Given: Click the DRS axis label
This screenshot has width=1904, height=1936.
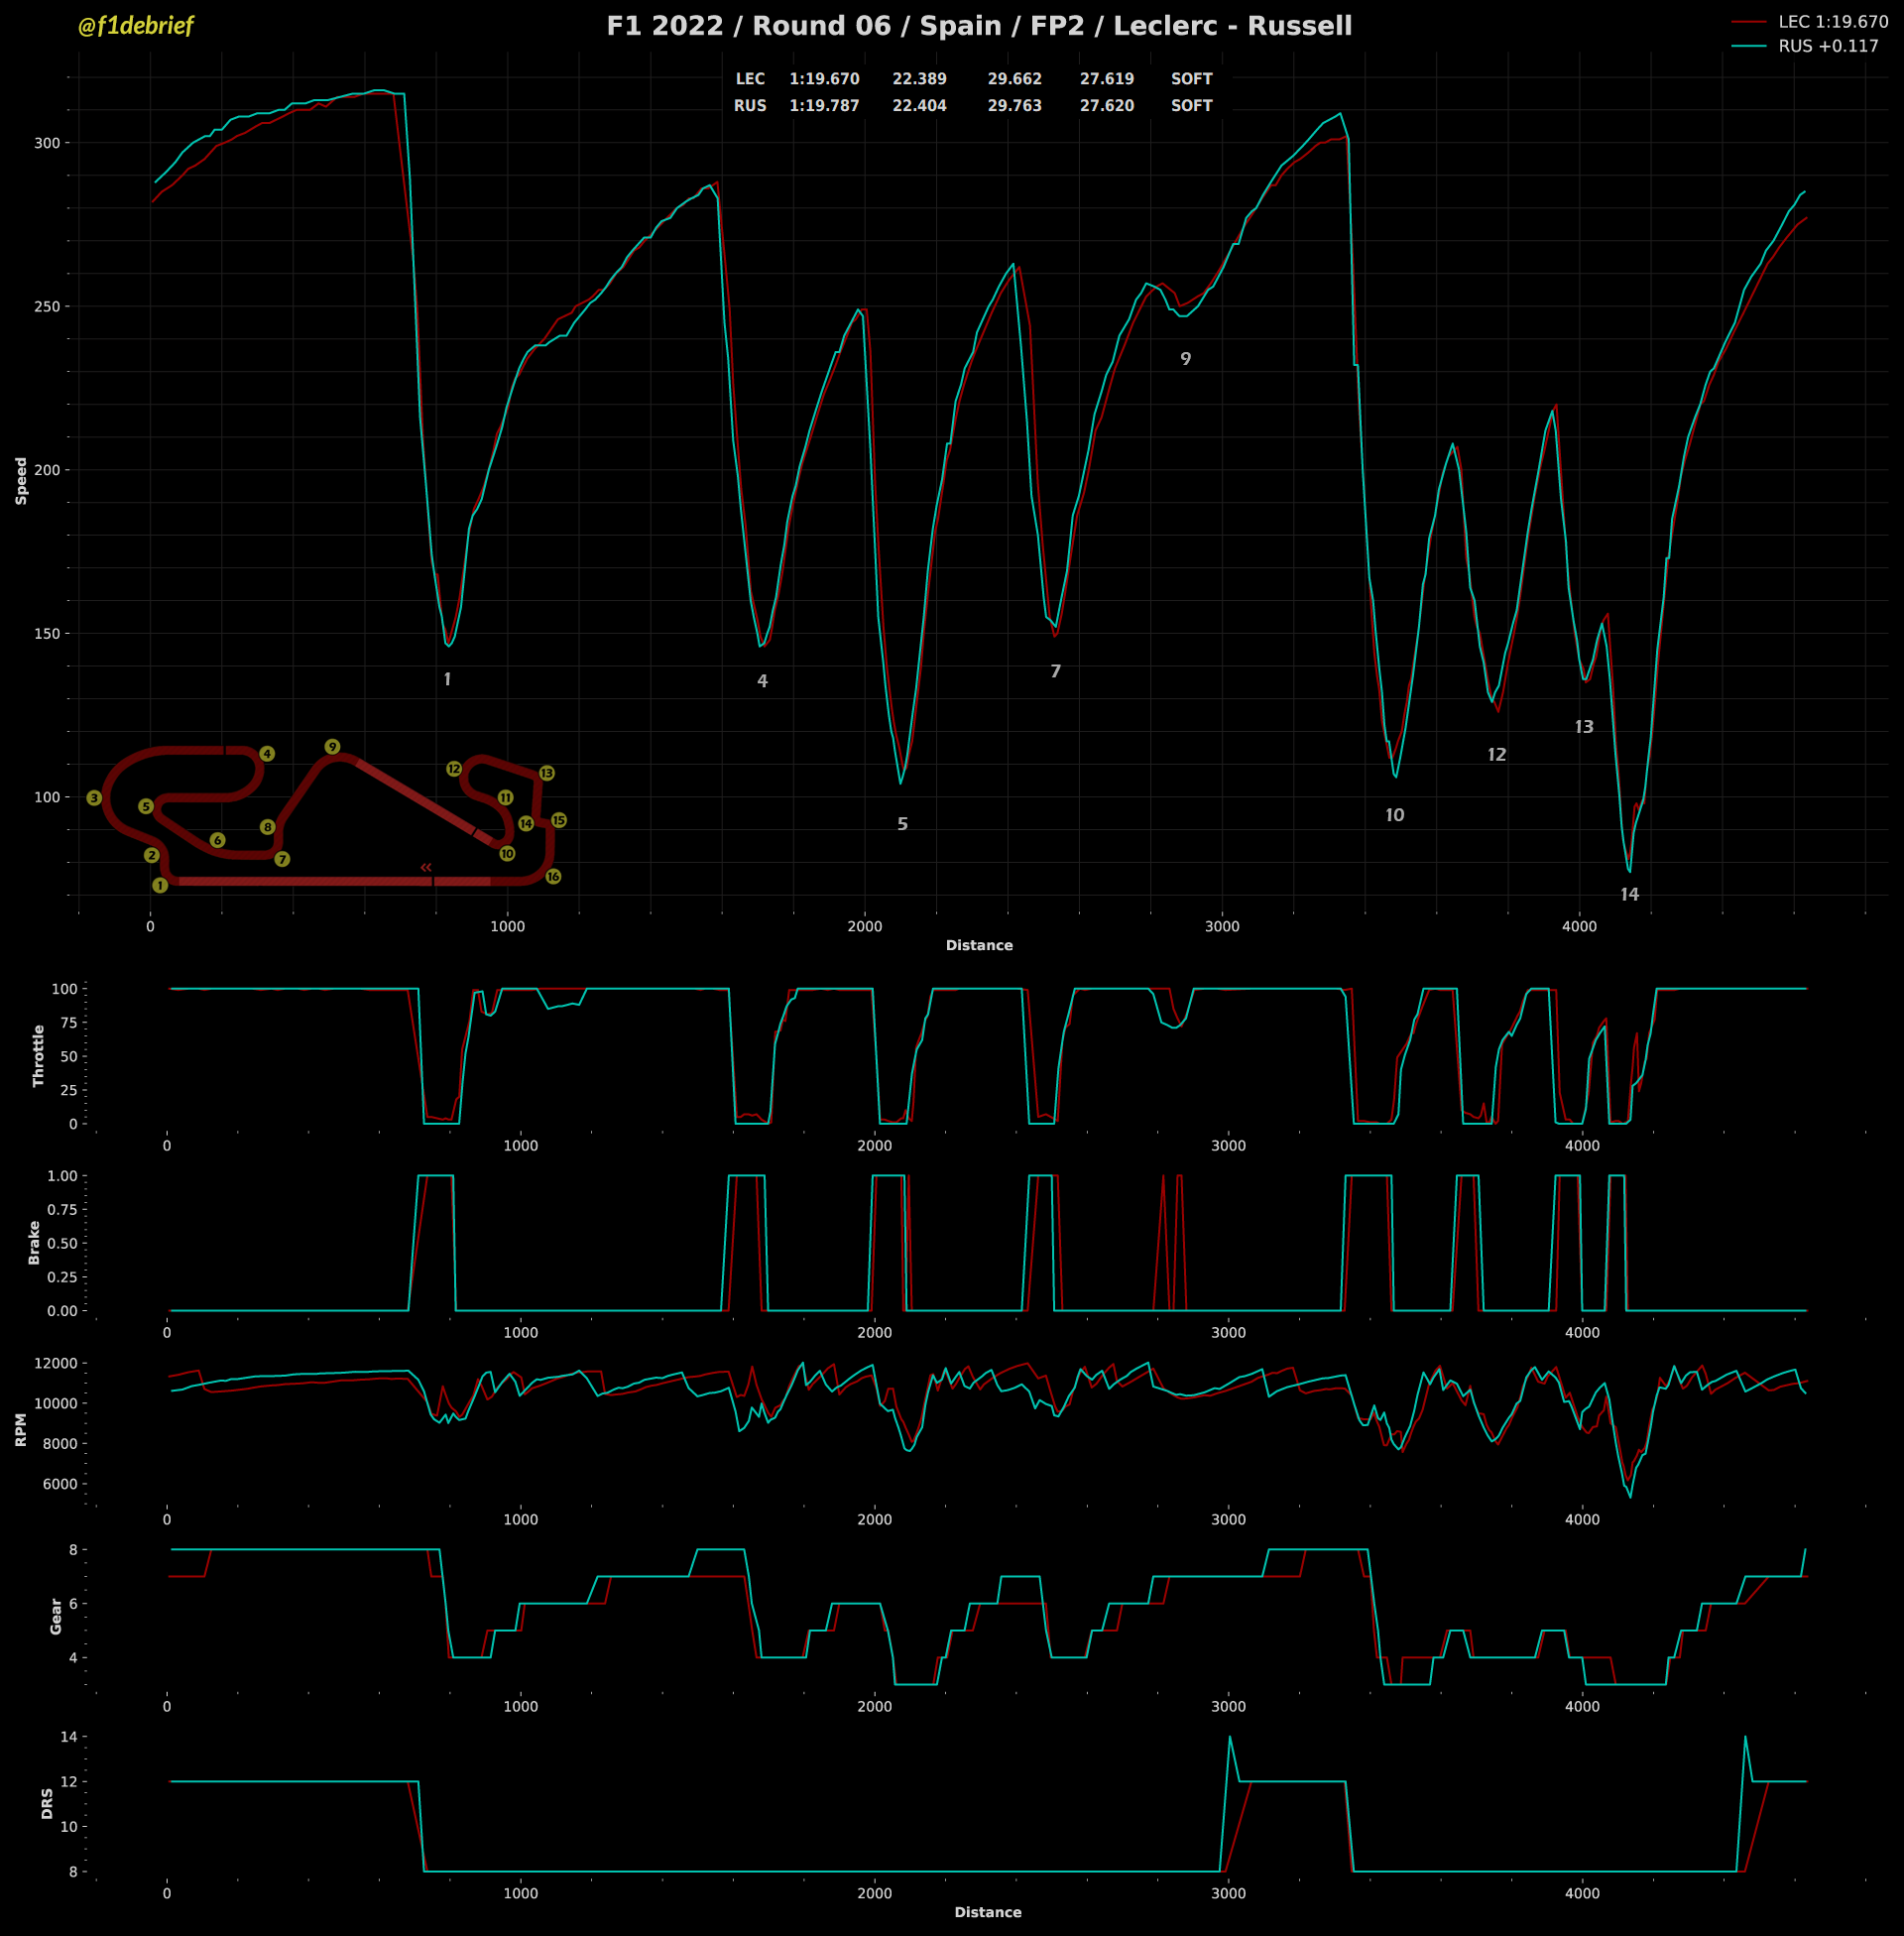Looking at the screenshot, I should (47, 1803).
